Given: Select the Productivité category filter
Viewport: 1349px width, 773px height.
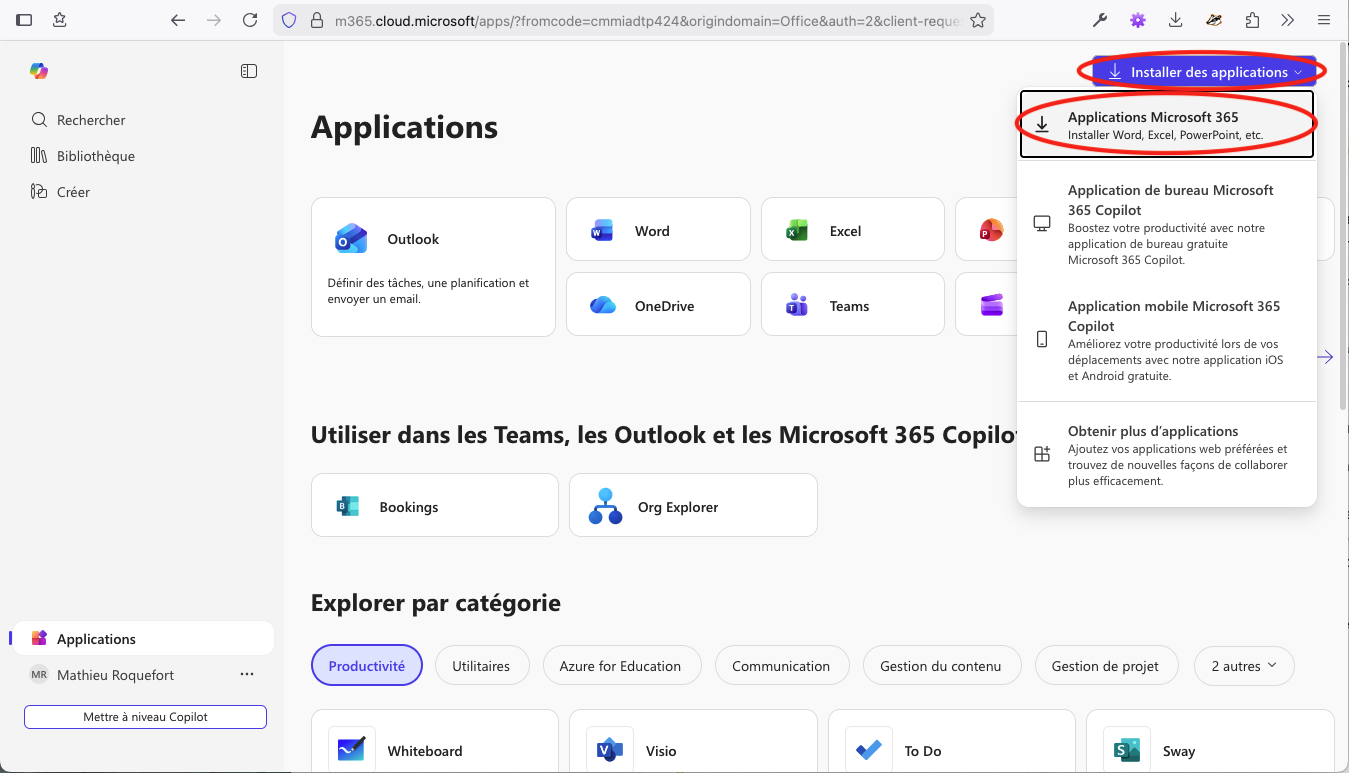Looking at the screenshot, I should pyautogui.click(x=367, y=666).
